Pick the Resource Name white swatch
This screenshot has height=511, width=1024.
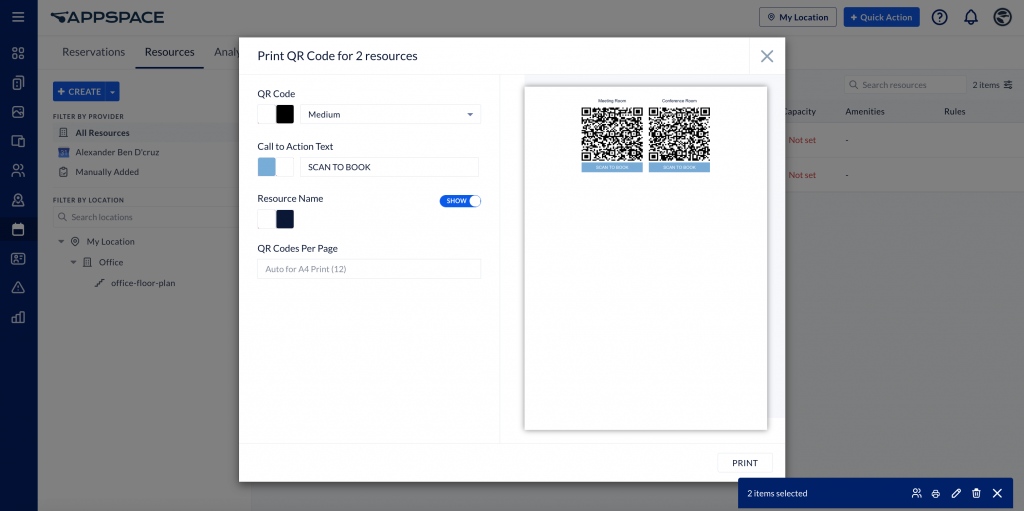266,219
